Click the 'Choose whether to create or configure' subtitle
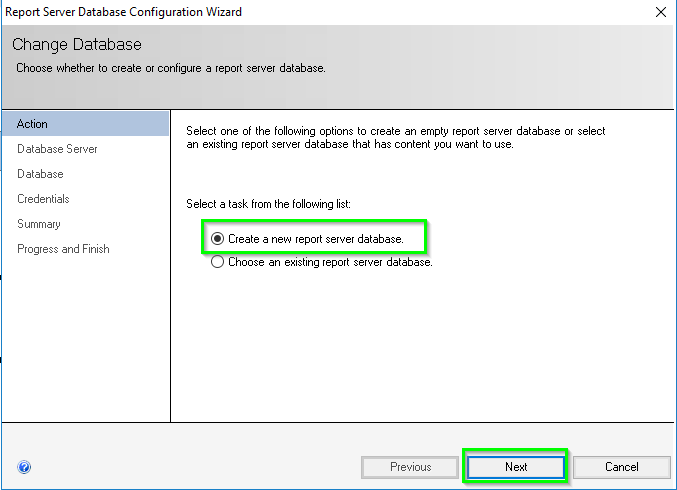This screenshot has width=677, height=490. [171, 68]
